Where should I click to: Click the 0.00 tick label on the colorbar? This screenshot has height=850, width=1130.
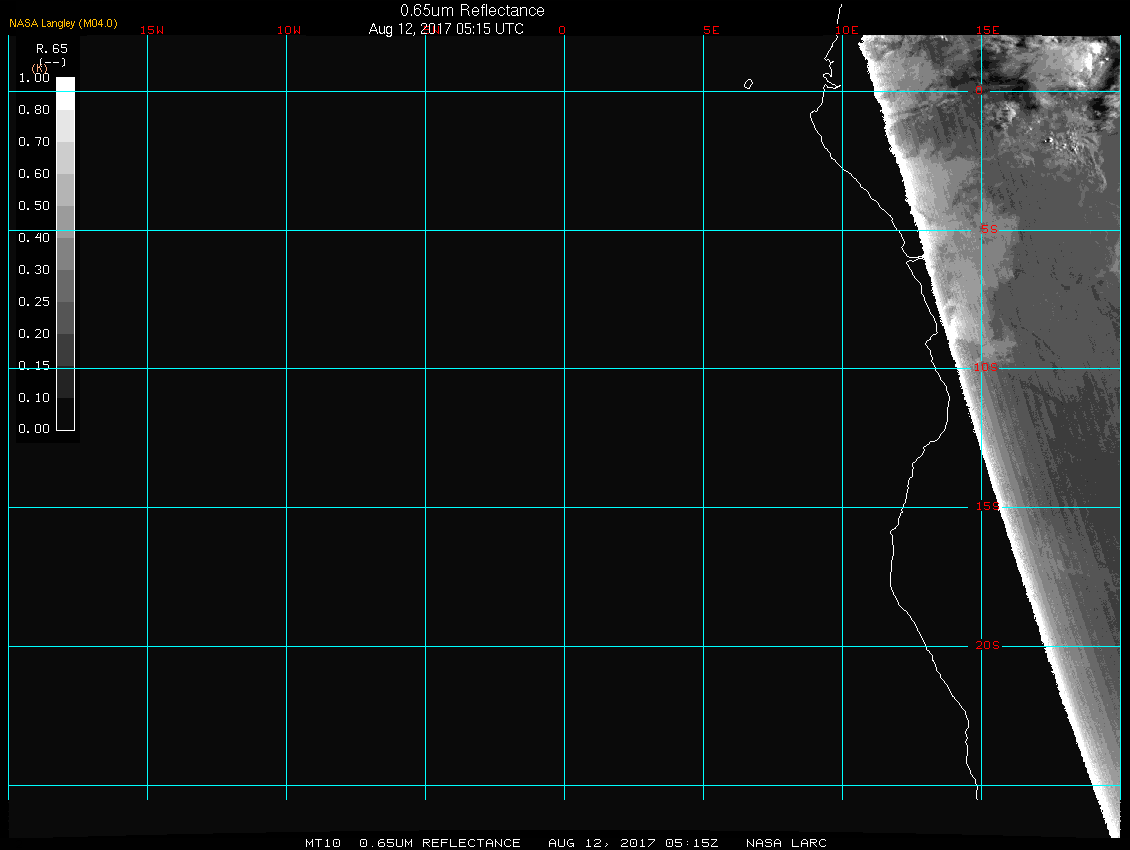34,429
